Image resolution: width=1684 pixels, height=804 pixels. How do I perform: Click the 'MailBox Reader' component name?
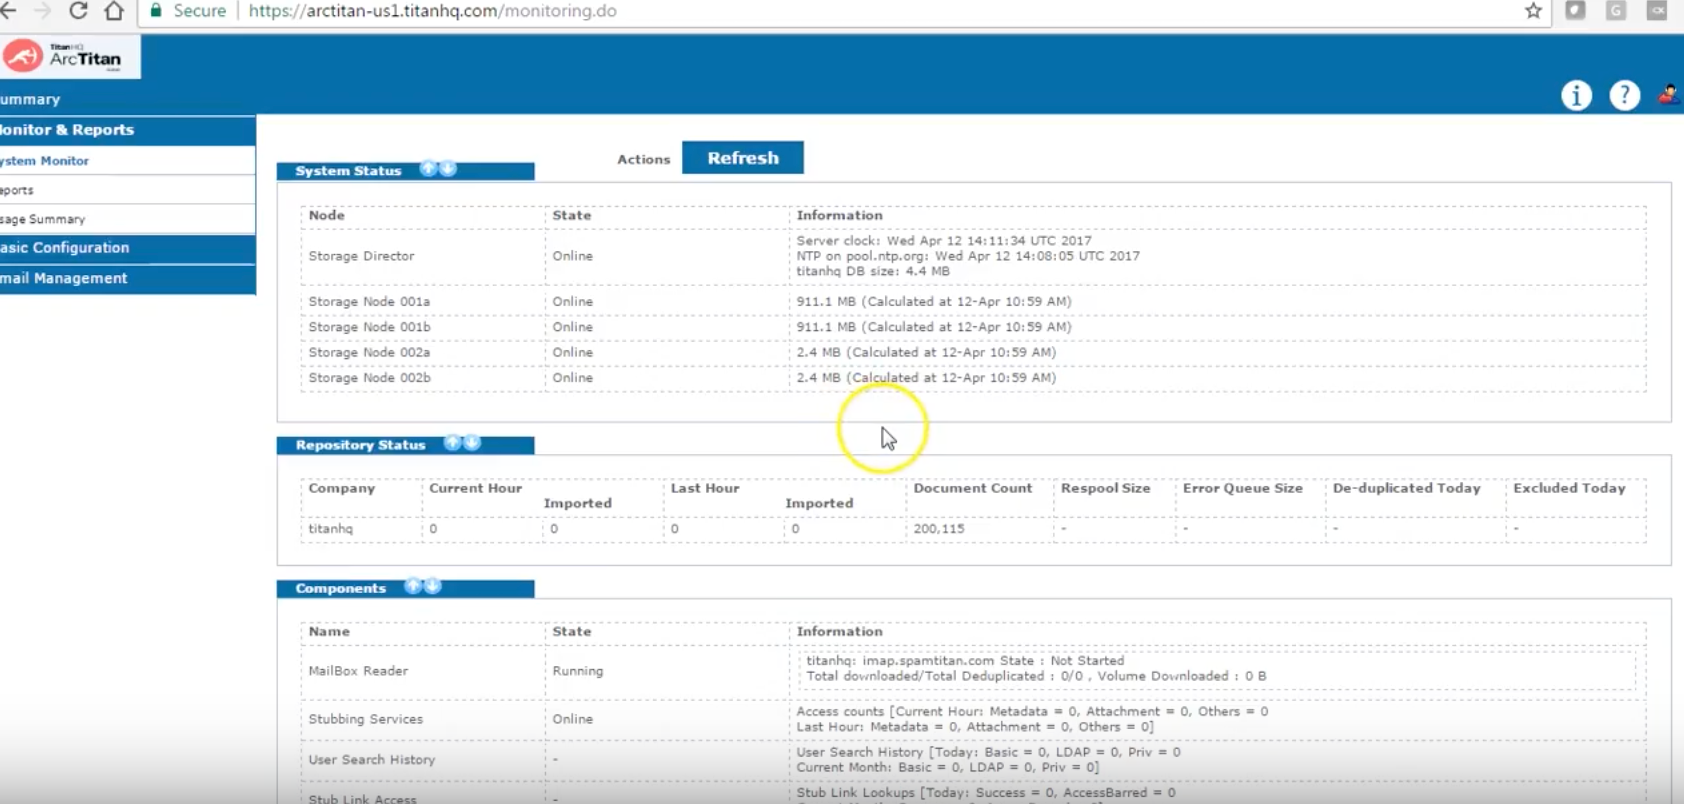pos(358,671)
